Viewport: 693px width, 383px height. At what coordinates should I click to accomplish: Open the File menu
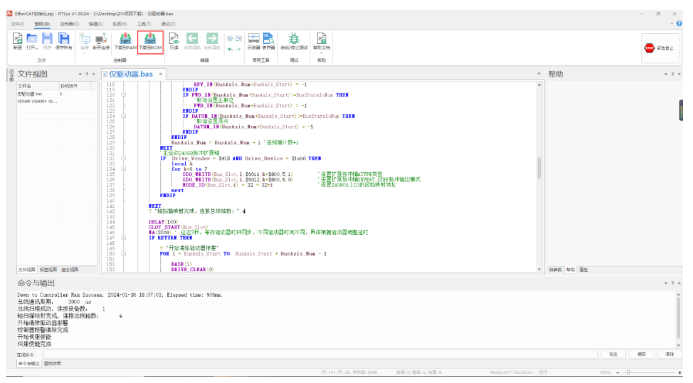pos(17,24)
